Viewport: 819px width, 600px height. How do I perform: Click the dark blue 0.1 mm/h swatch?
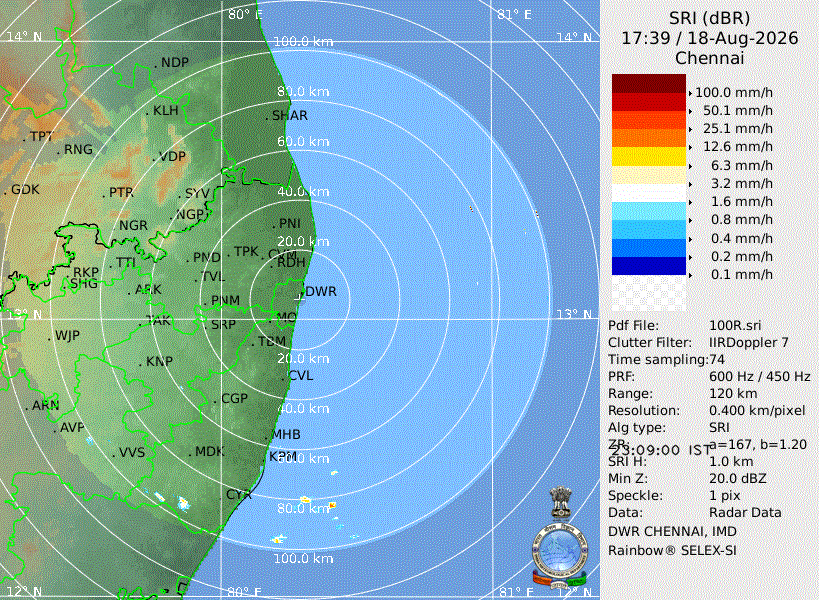[649, 266]
